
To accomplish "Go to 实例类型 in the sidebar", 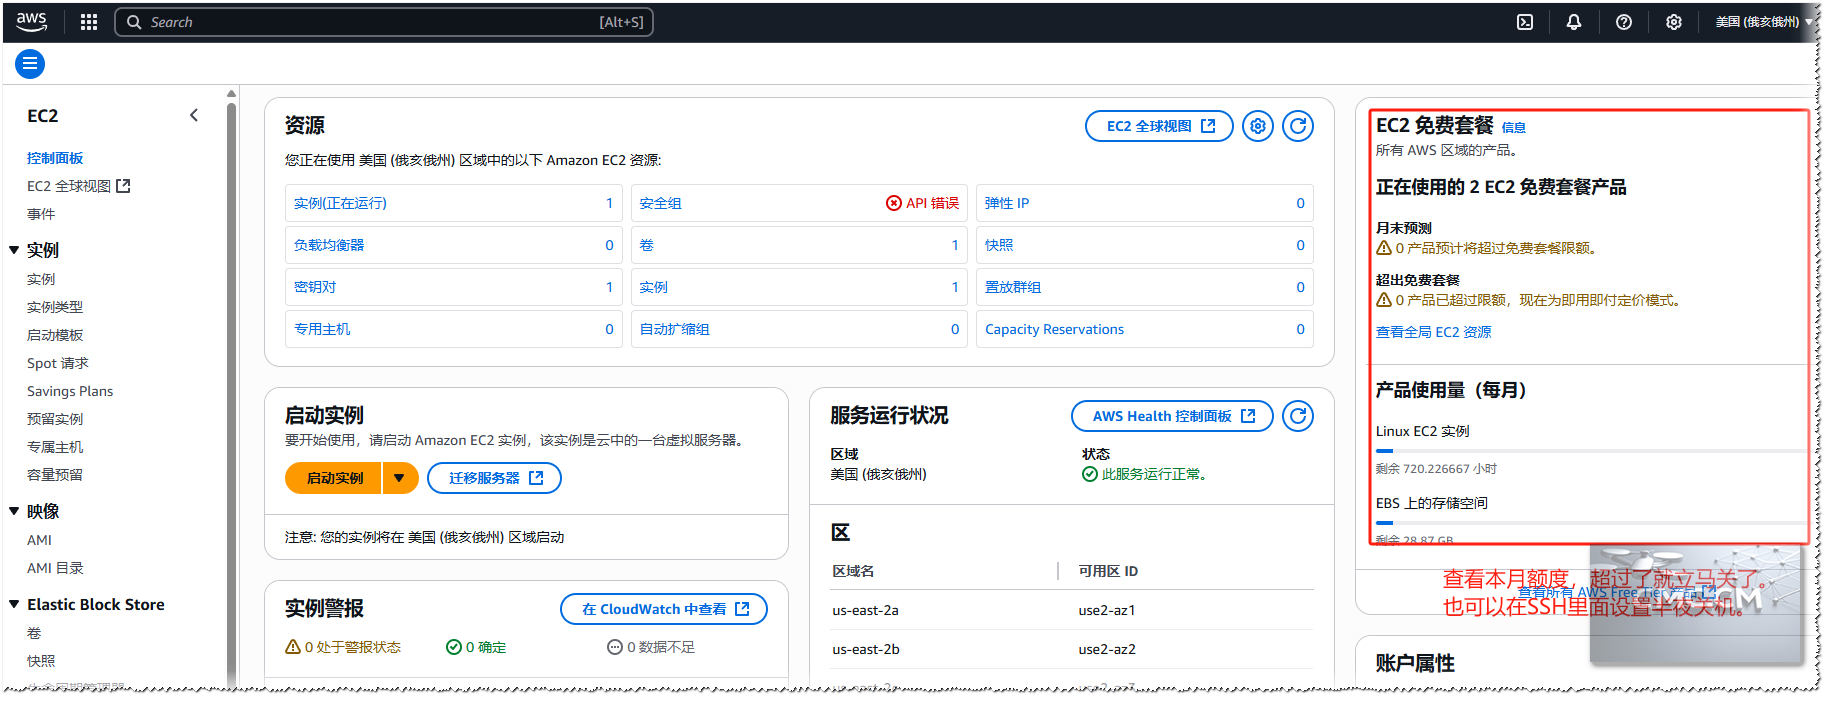I will point(55,307).
